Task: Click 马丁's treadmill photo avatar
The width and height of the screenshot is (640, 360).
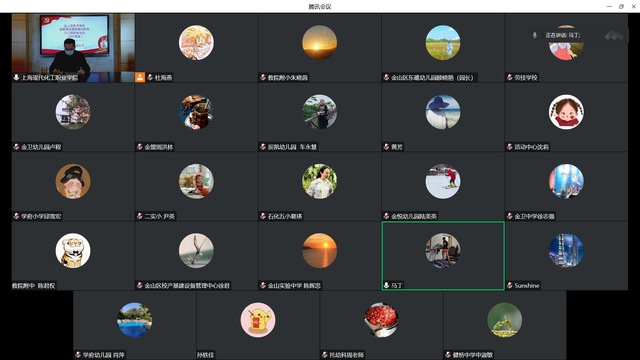Action: click(x=443, y=251)
